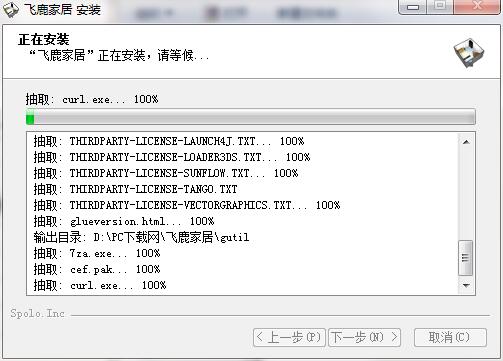This screenshot has height=361, width=503.
Task: Close the installer window
Action: click(x=478, y=7)
